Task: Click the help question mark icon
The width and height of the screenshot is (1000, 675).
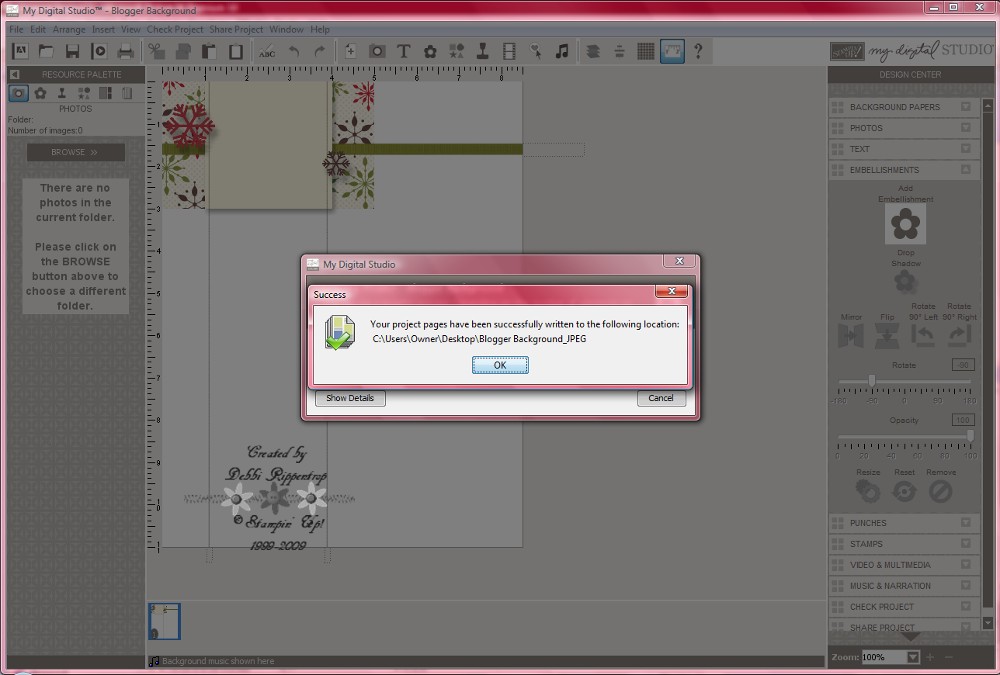Action: [698, 51]
